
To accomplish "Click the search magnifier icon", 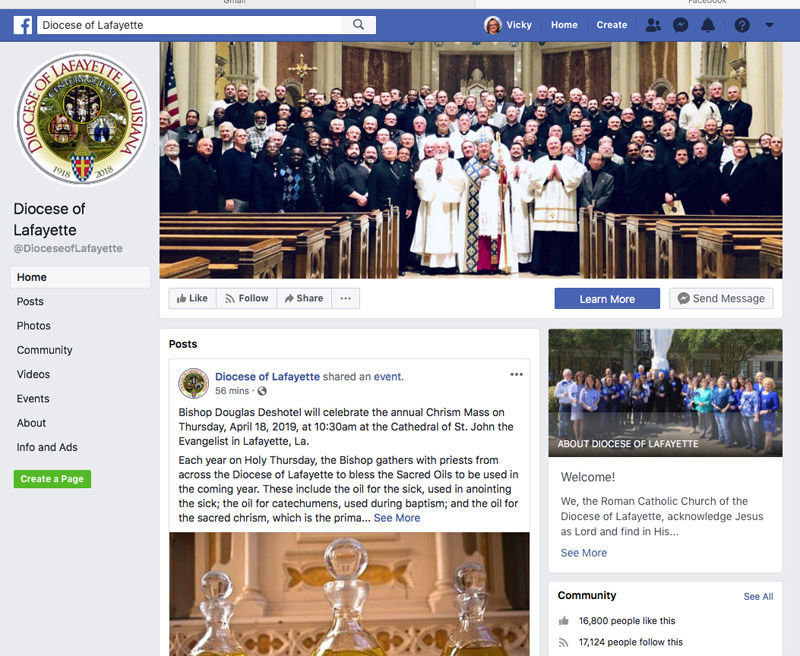I will coord(359,24).
